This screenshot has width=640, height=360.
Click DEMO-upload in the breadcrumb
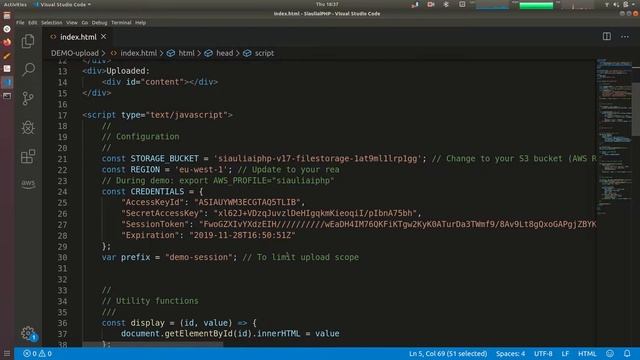click(75, 53)
